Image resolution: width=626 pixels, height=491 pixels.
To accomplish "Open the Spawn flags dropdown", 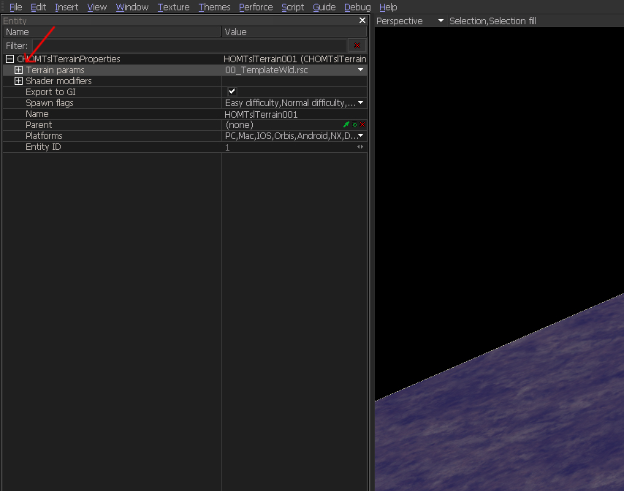I will [x=360, y=103].
